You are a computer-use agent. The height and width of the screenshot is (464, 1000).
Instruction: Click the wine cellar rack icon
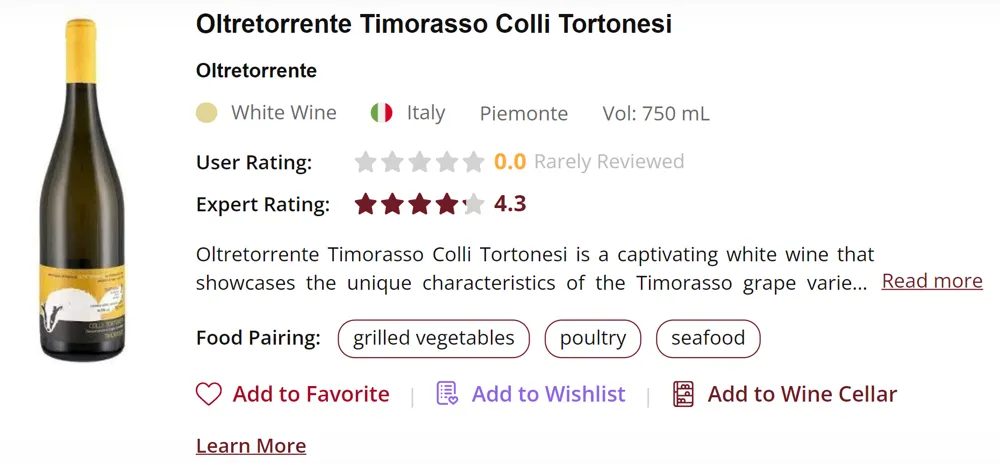pyautogui.click(x=684, y=394)
